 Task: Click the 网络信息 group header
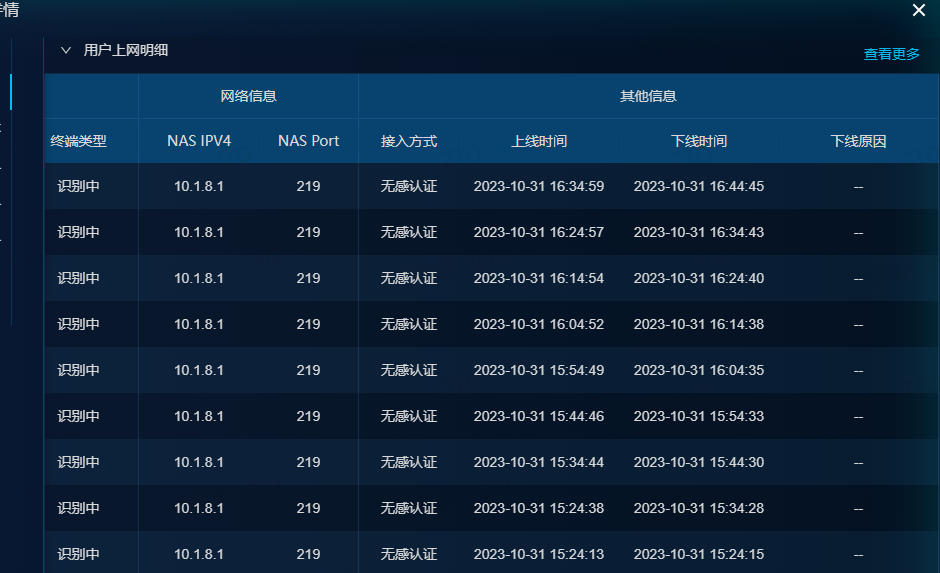248,97
